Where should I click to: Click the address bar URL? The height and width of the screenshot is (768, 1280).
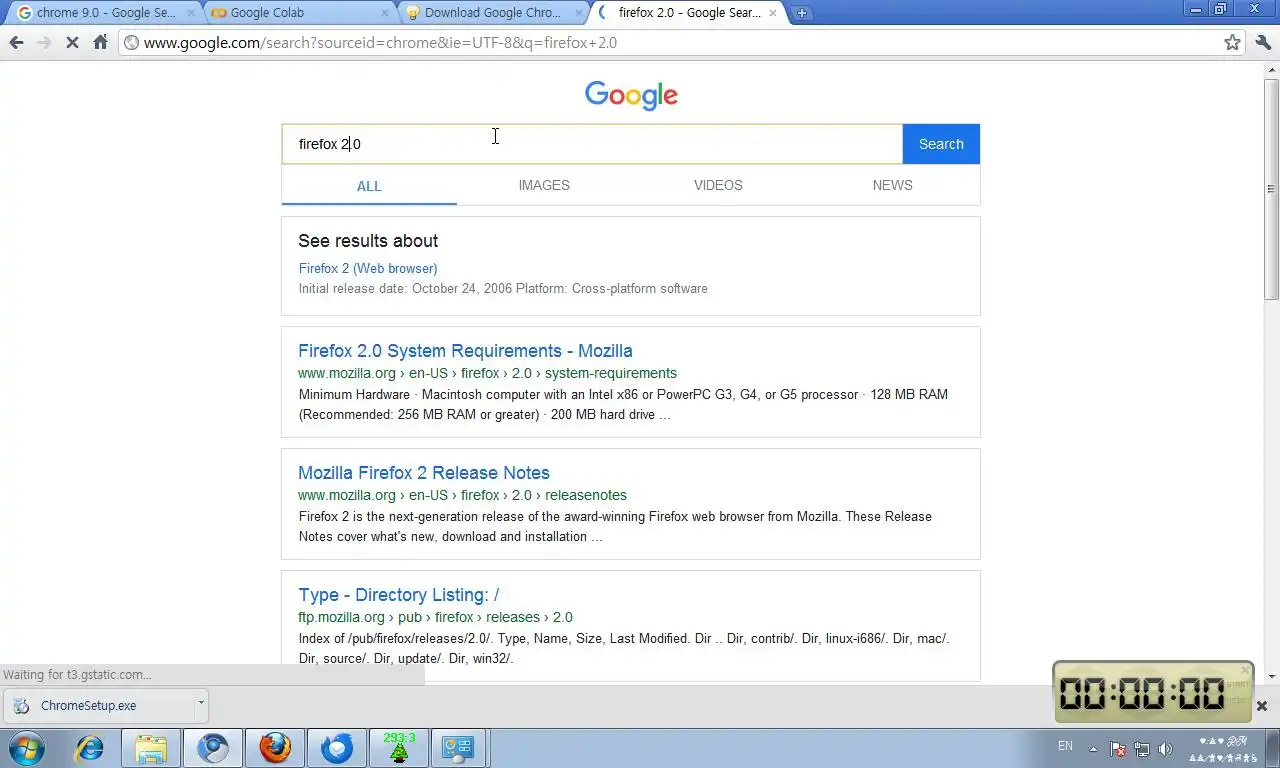click(380, 43)
